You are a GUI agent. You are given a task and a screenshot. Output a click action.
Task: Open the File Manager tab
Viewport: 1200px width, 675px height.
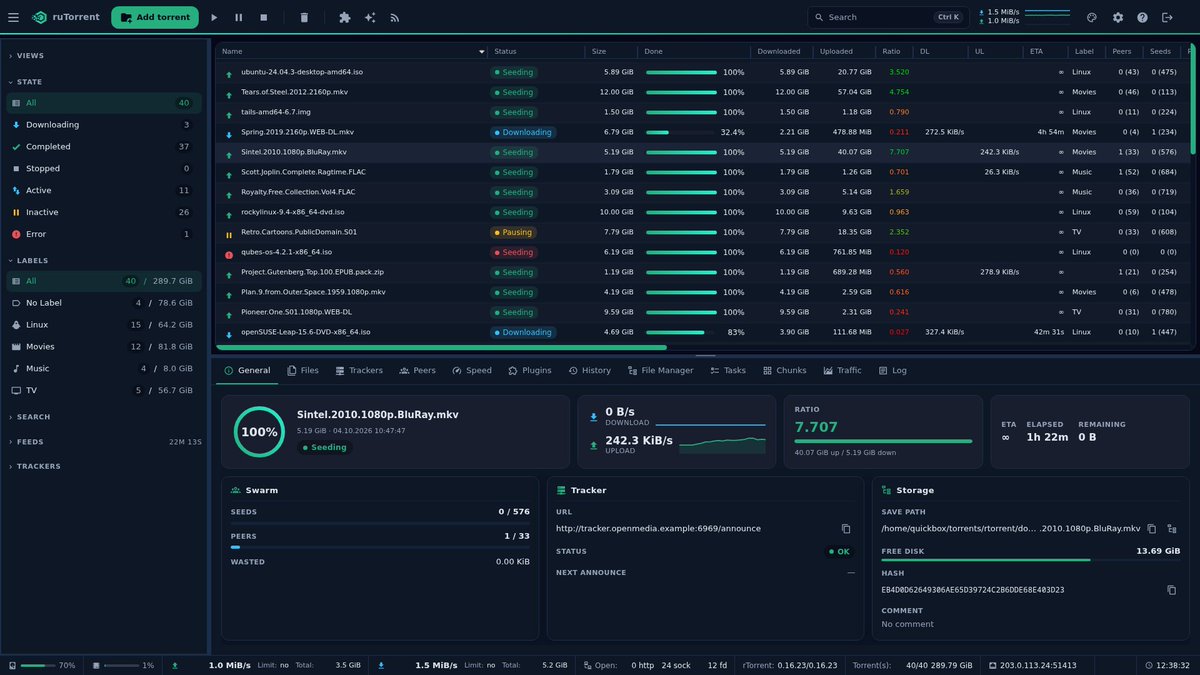pos(660,370)
